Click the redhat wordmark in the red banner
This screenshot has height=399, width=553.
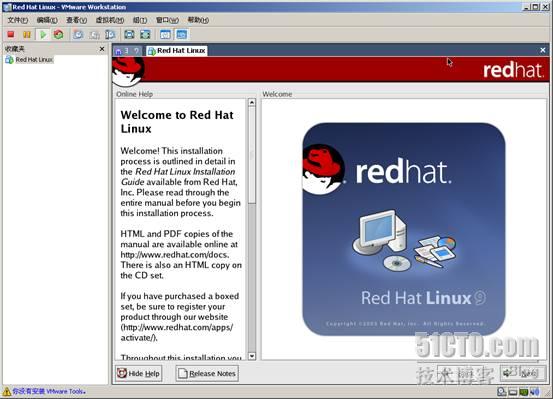[x=513, y=70]
